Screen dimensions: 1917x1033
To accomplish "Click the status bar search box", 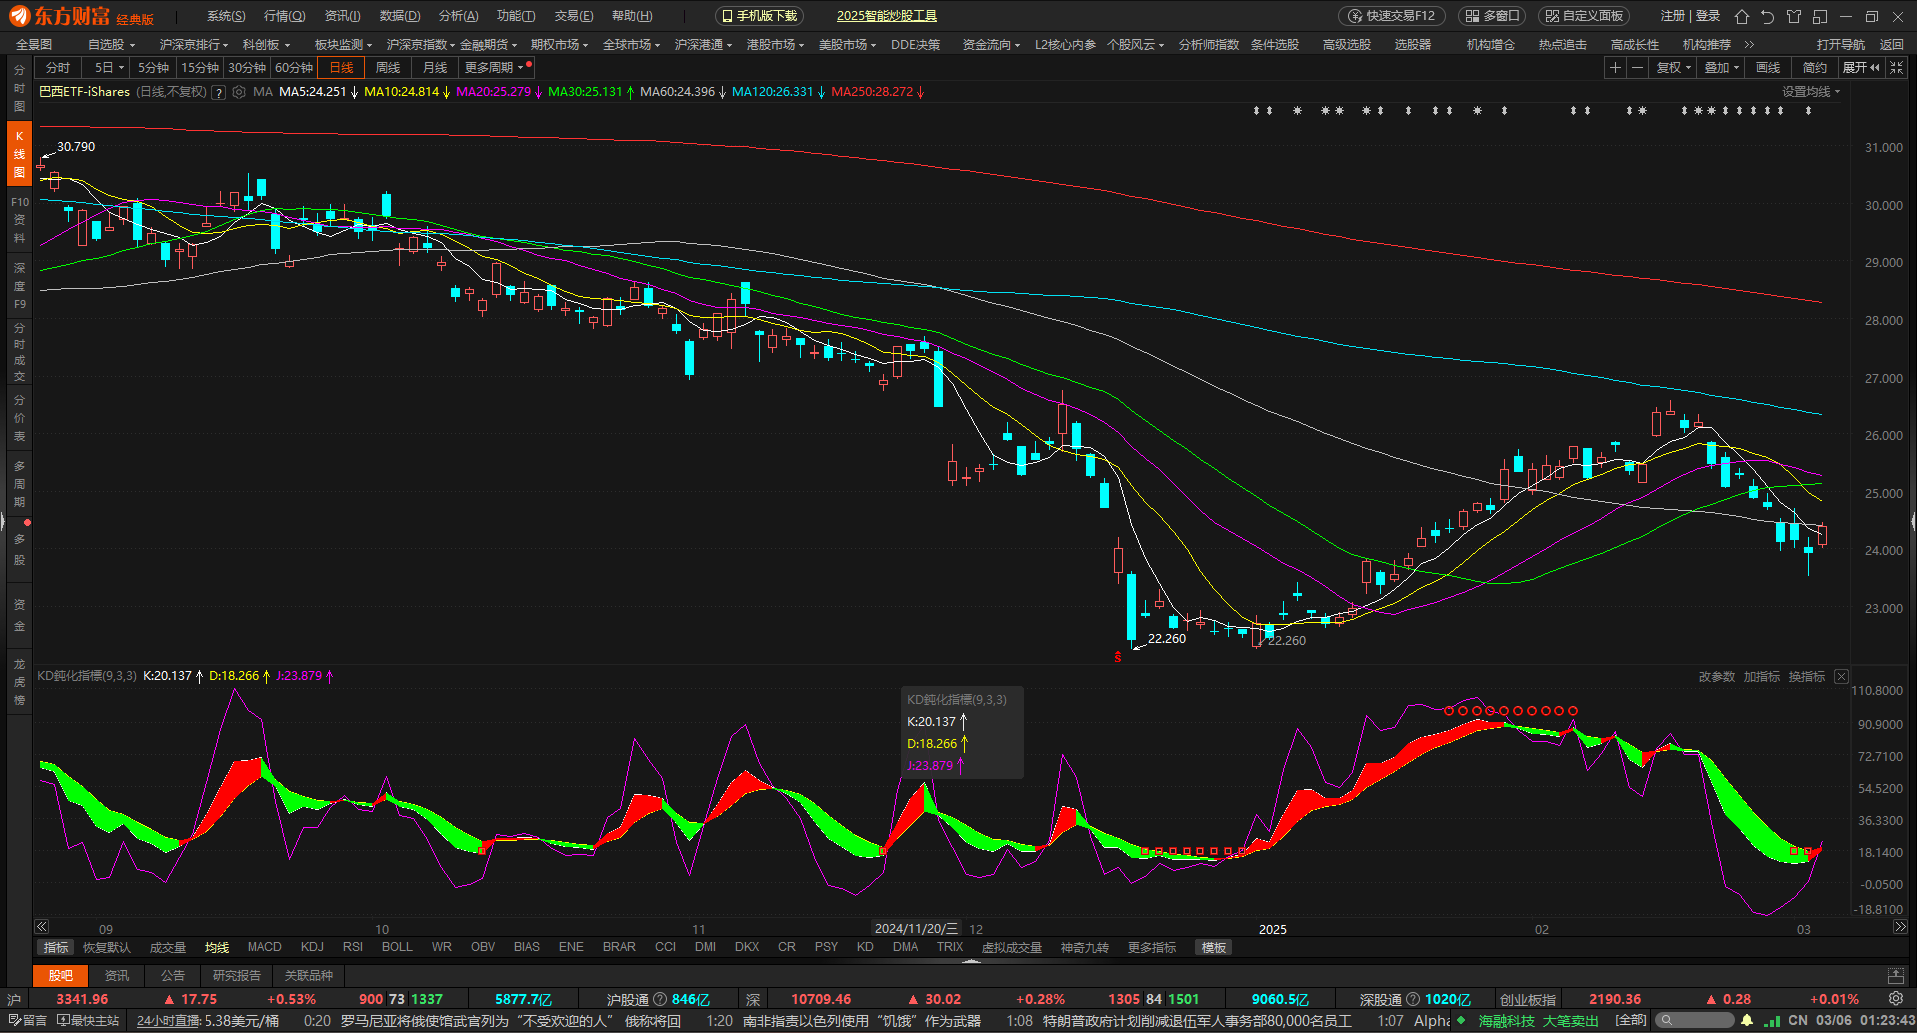I will [x=1695, y=1021].
